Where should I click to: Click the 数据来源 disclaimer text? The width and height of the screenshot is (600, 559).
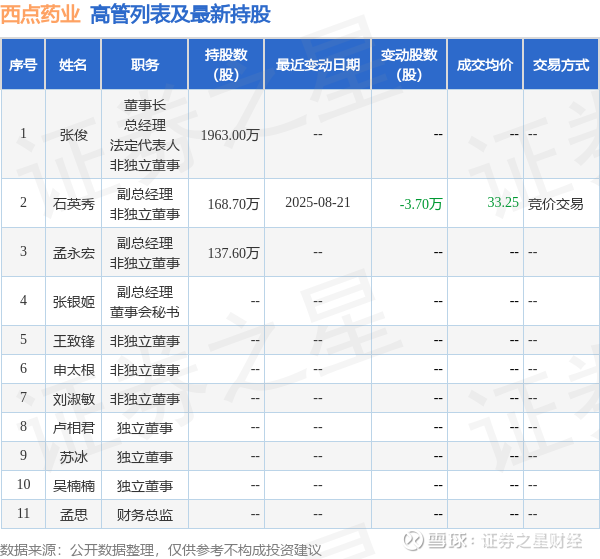161,550
